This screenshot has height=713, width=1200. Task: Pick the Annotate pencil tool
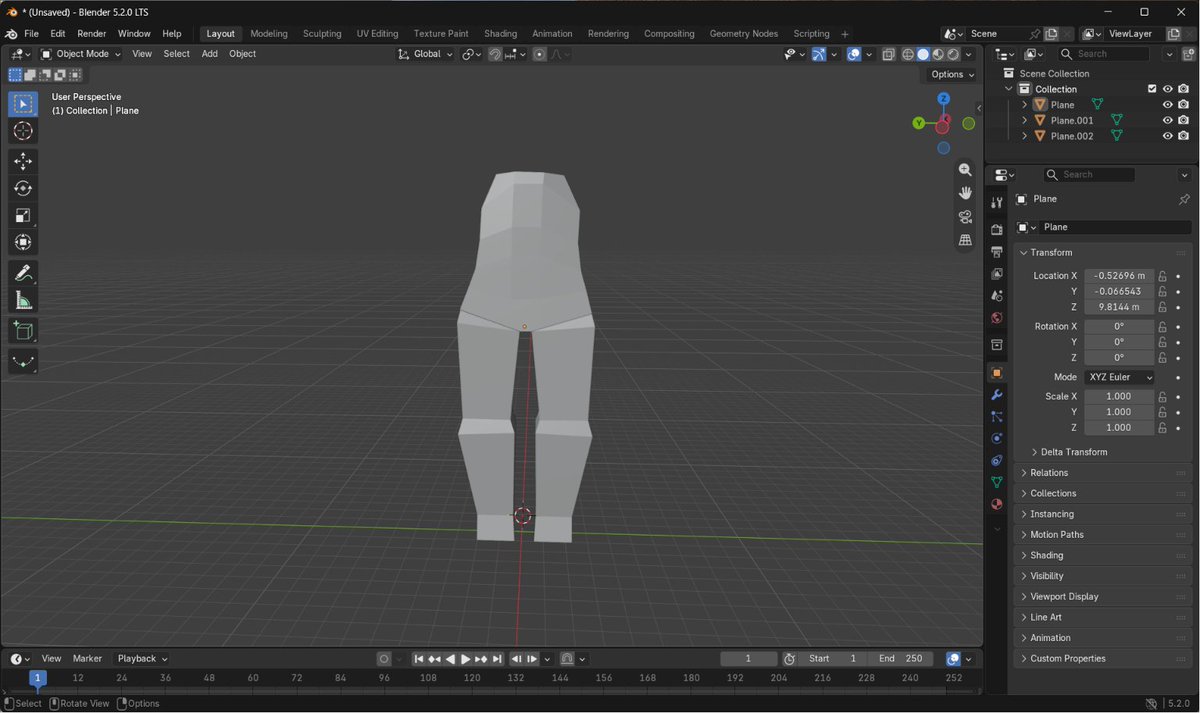pos(23,273)
